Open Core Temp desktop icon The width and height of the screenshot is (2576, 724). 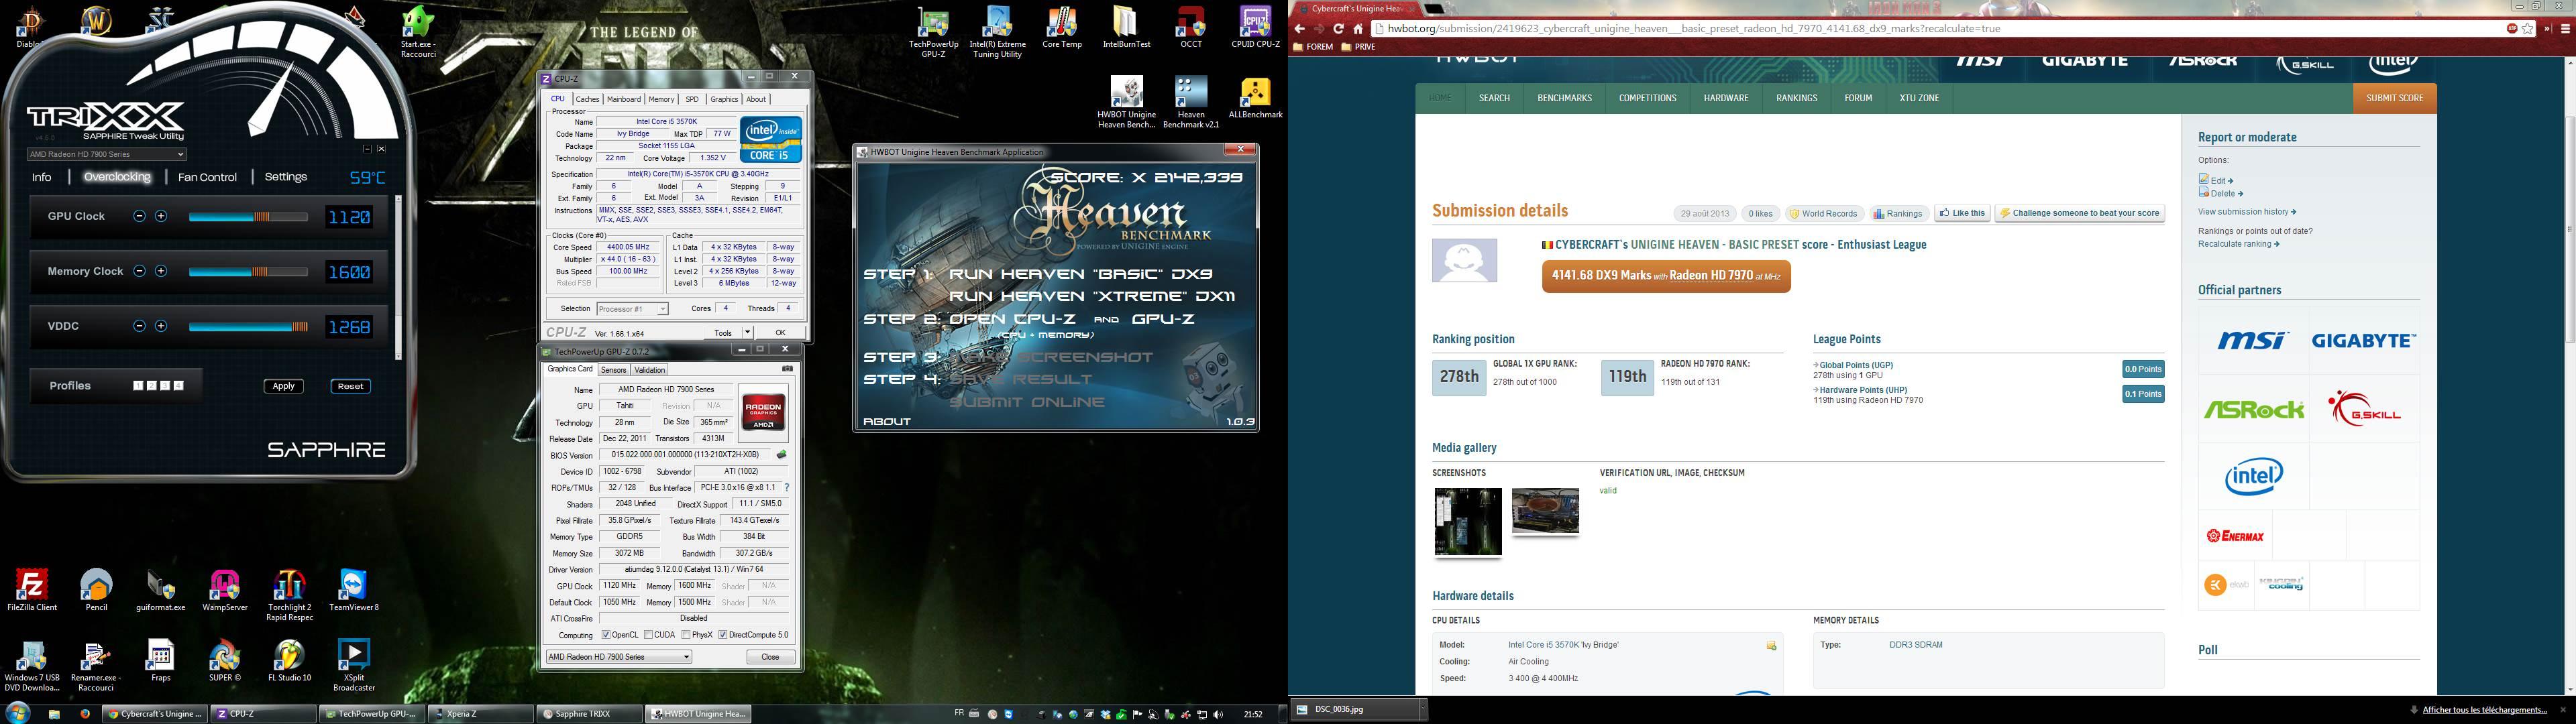tap(1062, 27)
